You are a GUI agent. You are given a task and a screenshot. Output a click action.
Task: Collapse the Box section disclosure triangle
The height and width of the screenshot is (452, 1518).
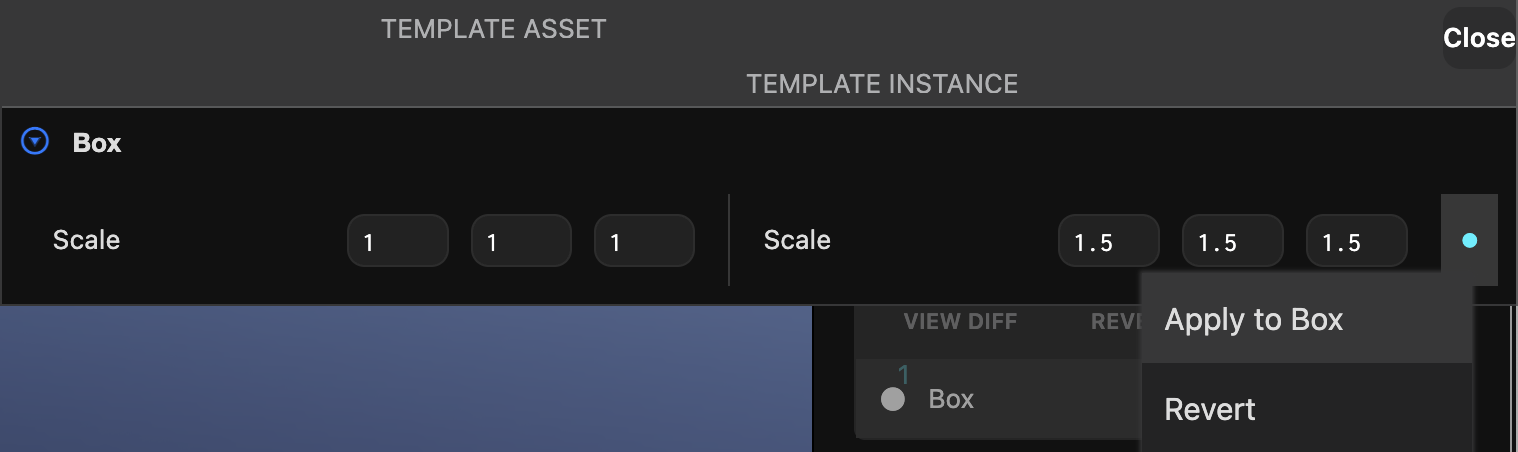click(35, 143)
